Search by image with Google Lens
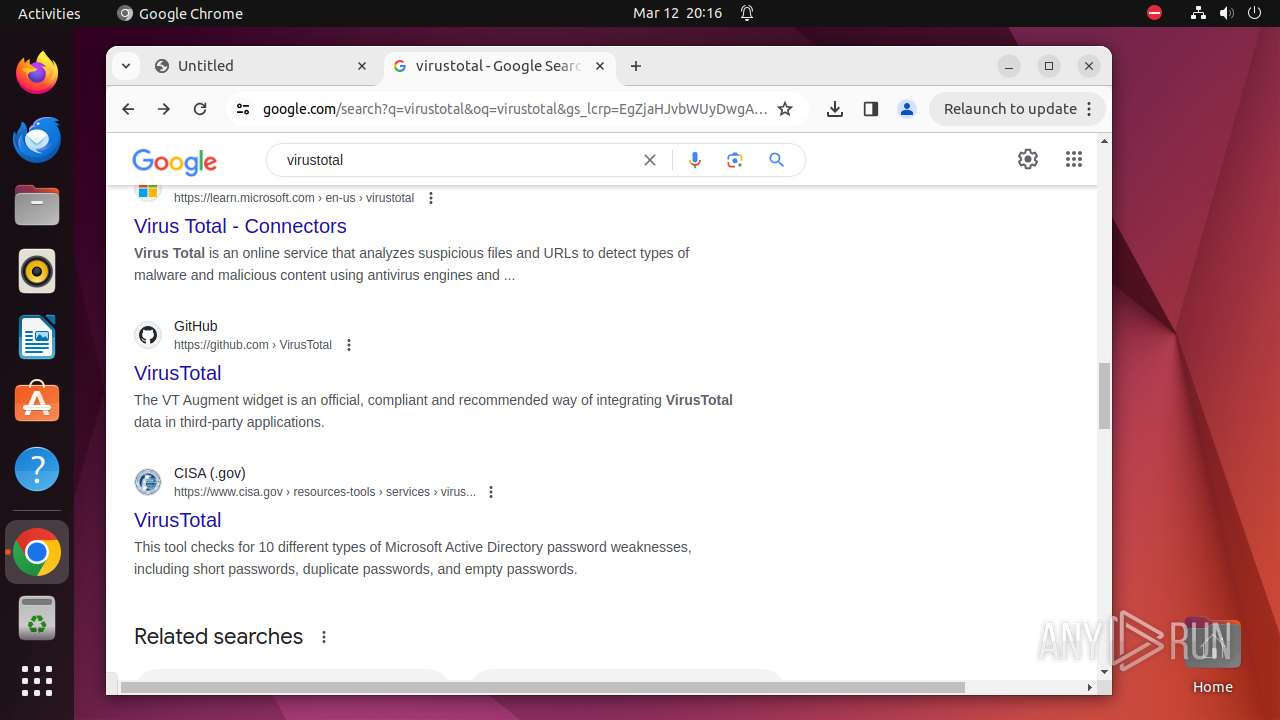 pos(735,160)
